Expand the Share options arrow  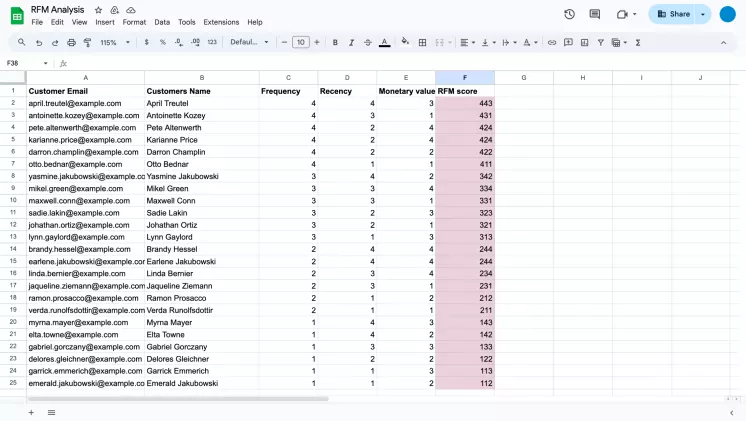[703, 14]
